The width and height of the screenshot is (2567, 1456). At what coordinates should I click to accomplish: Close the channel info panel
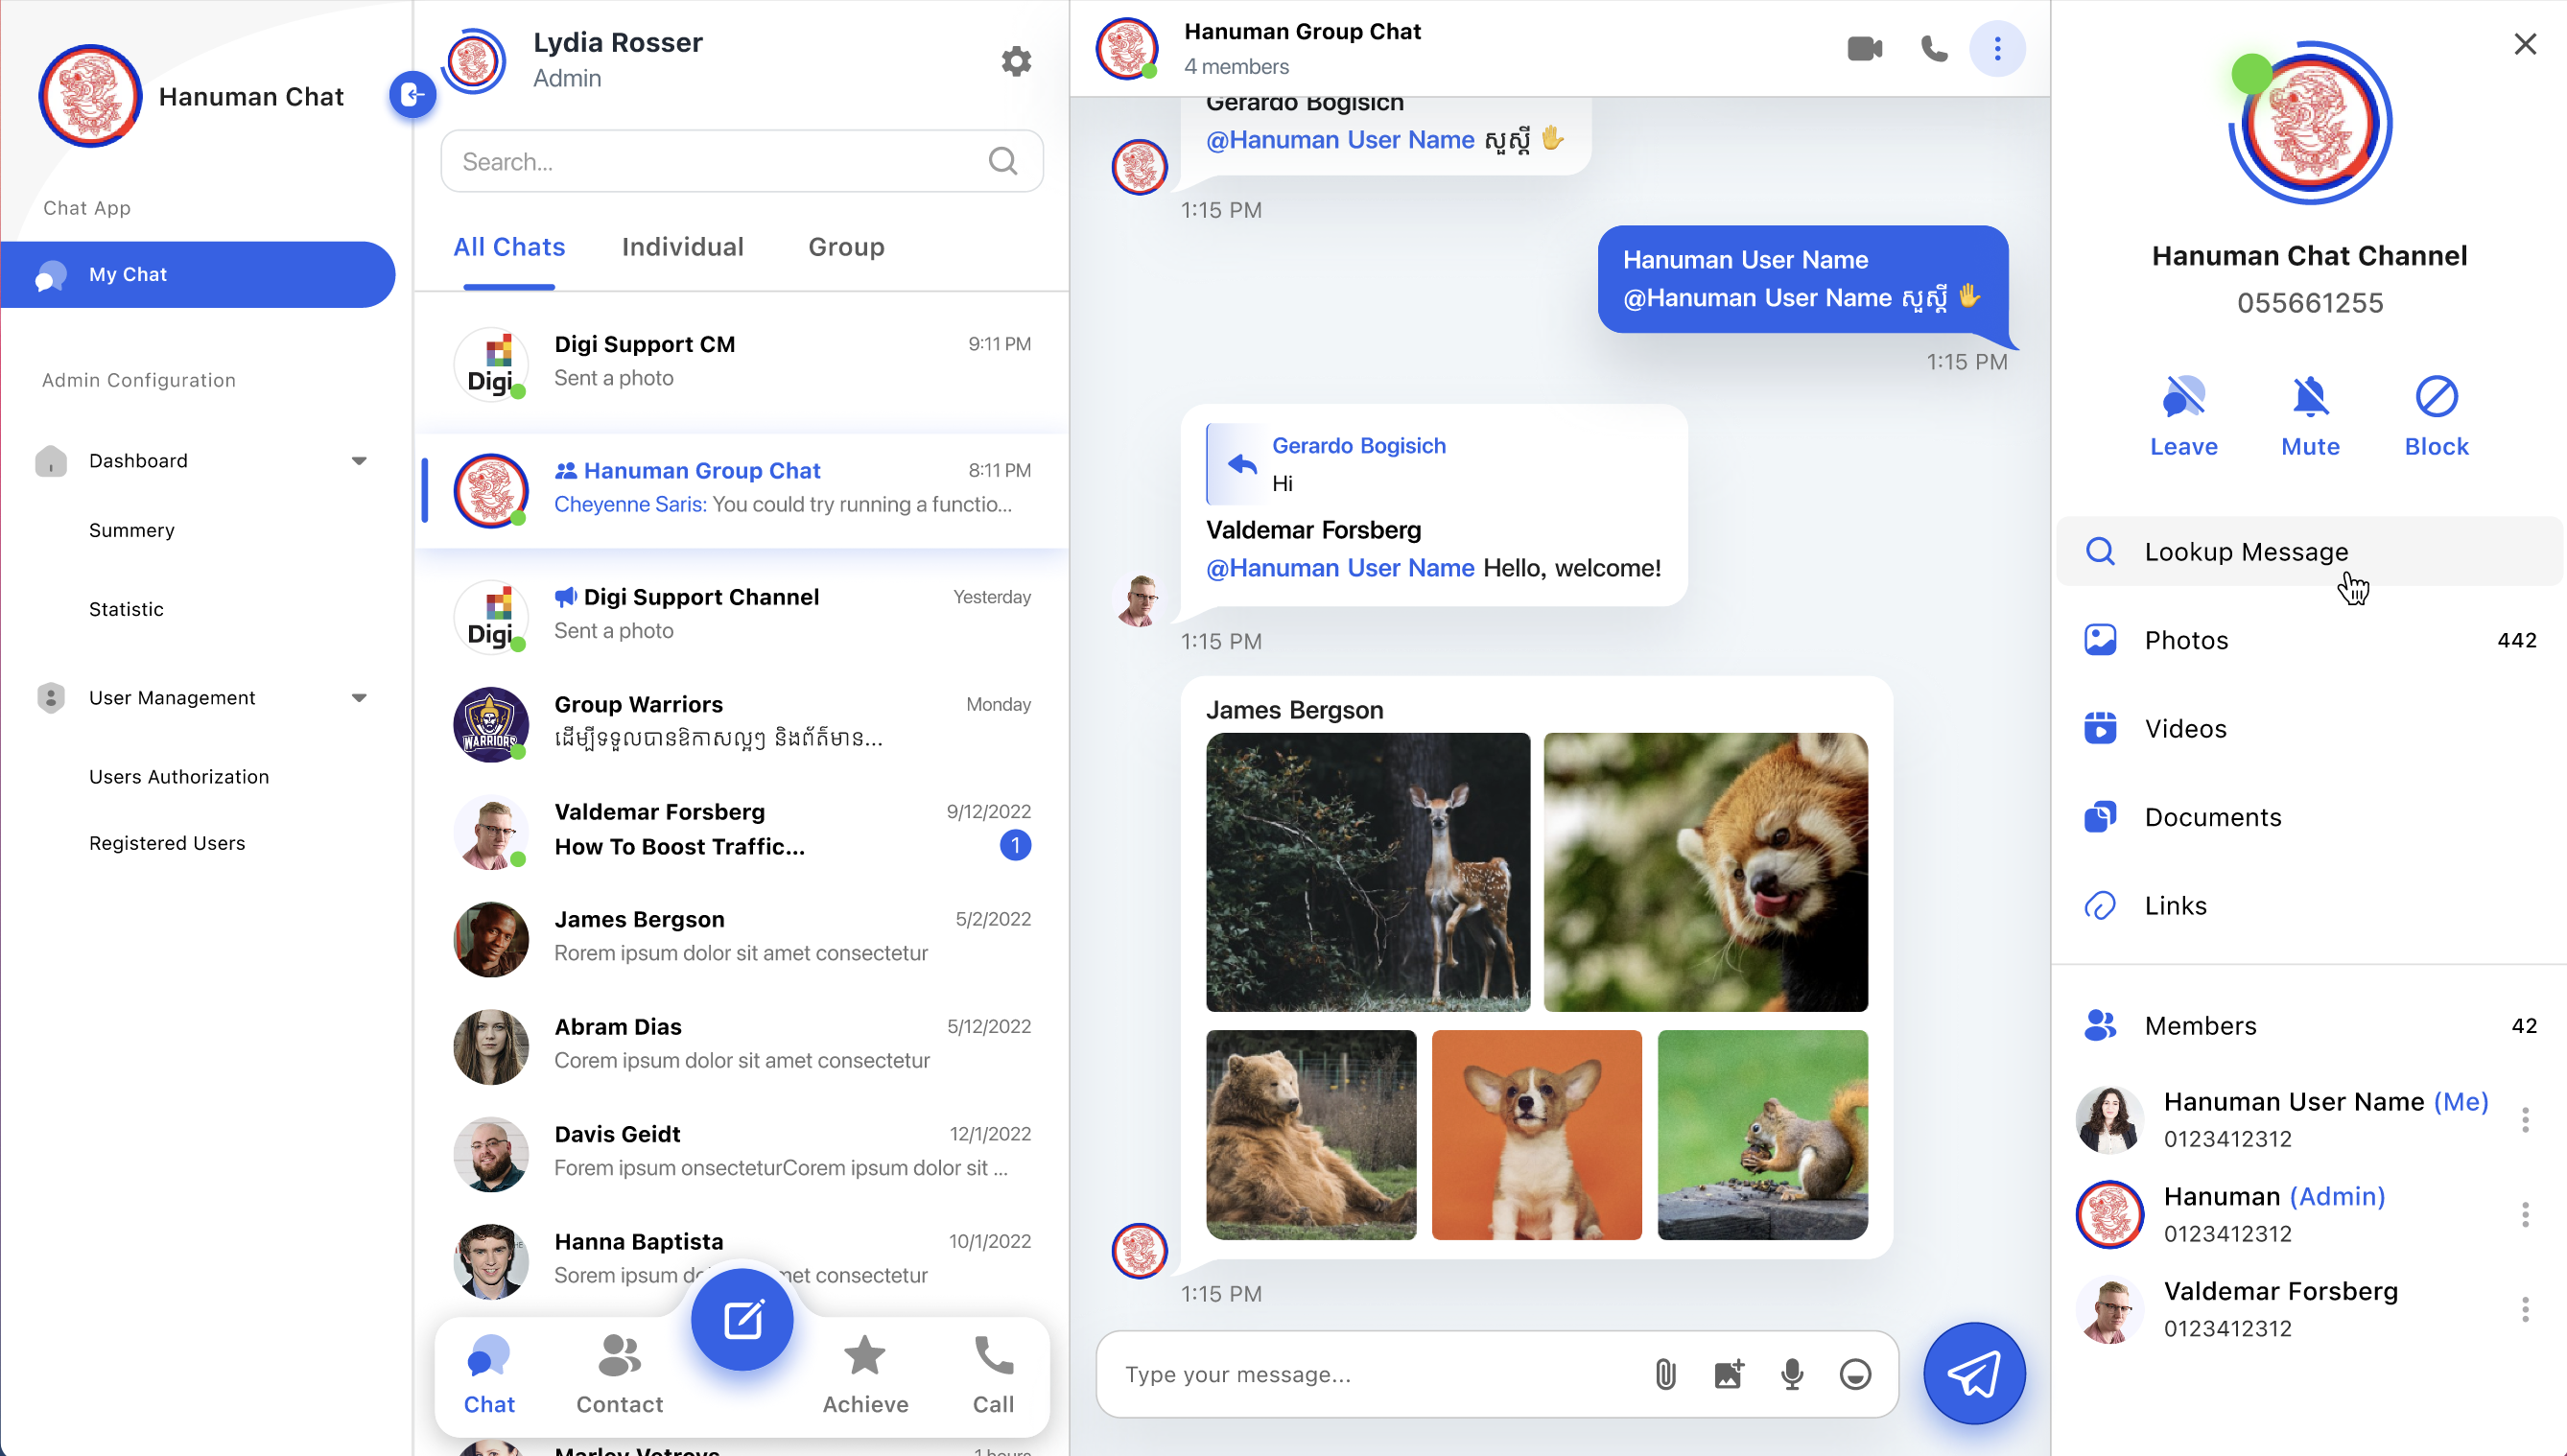click(x=2525, y=44)
